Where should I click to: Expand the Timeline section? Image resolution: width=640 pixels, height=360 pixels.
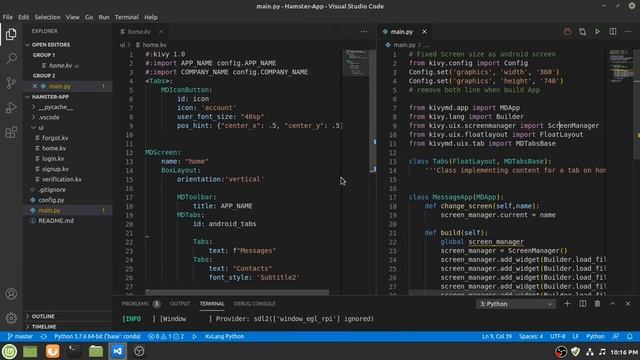coord(44,327)
